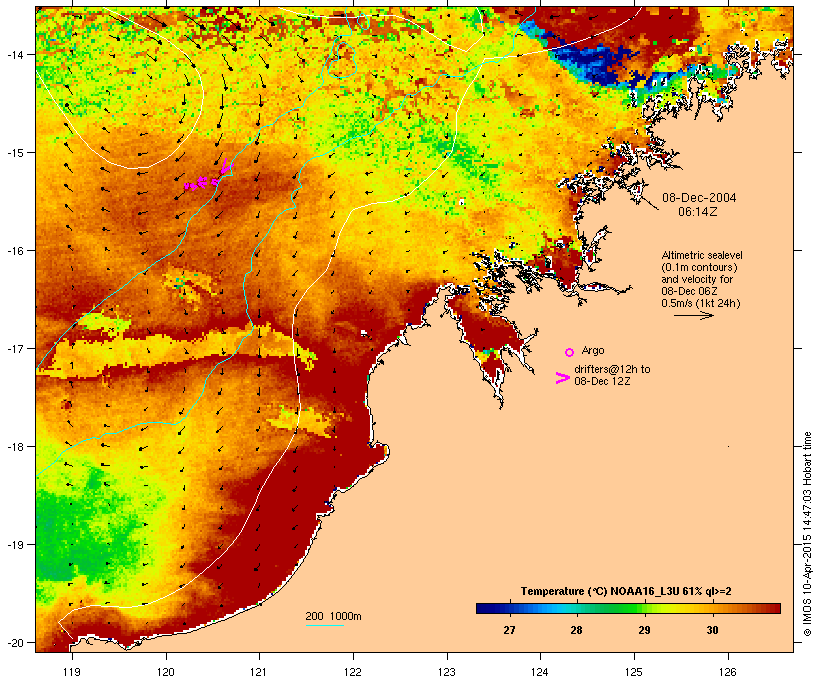Click the magenta drifter arrowhead legend symbol
The width and height of the screenshot is (820, 680).
(563, 378)
